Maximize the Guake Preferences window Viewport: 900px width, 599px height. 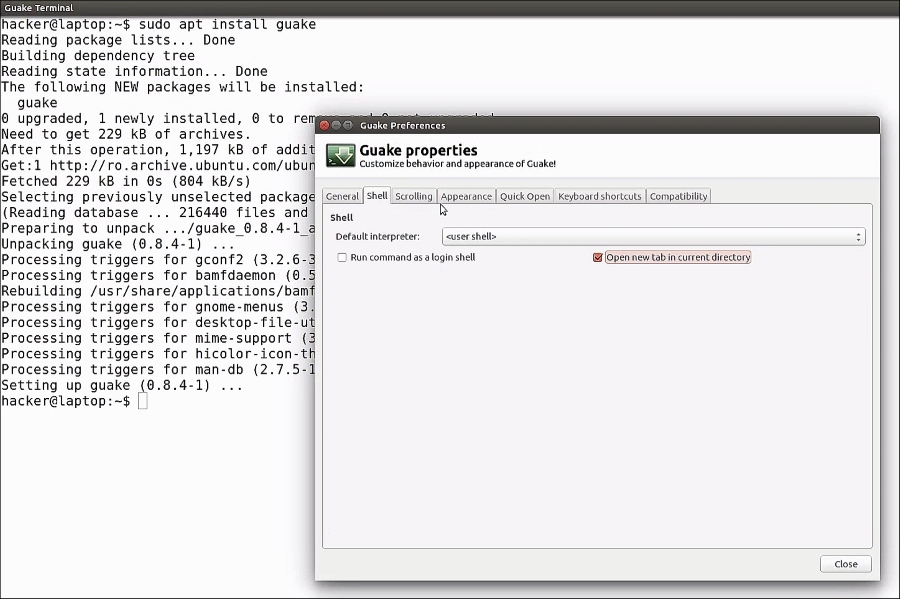pos(348,125)
